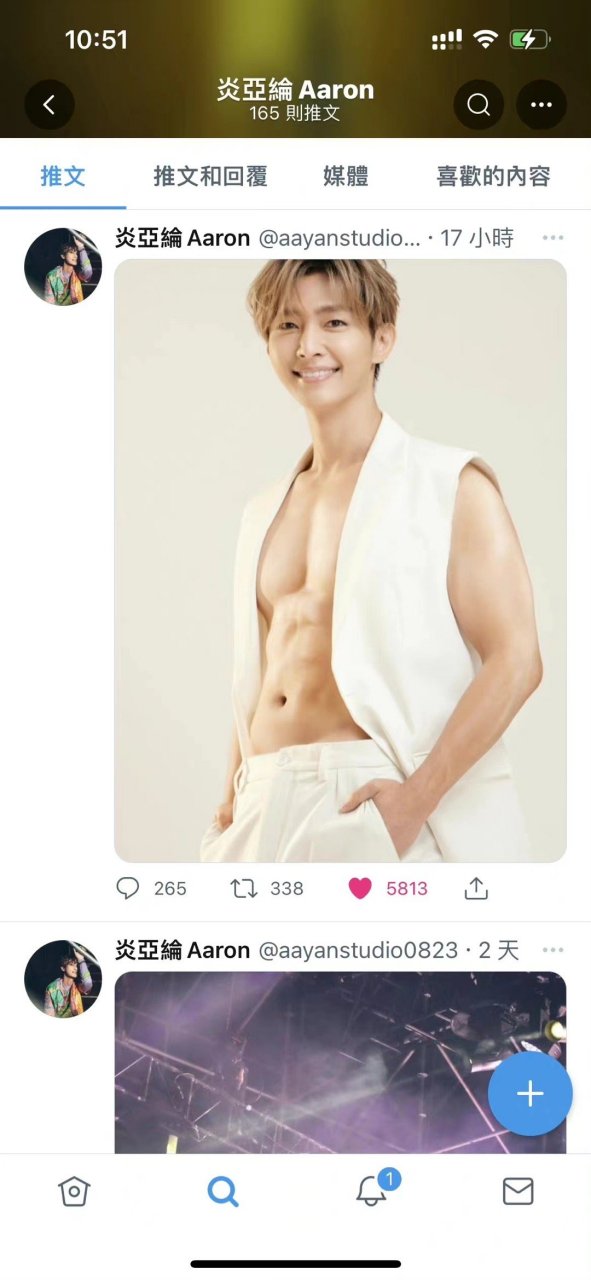
Task: Open the compose tweet floating button
Action: (x=530, y=1093)
